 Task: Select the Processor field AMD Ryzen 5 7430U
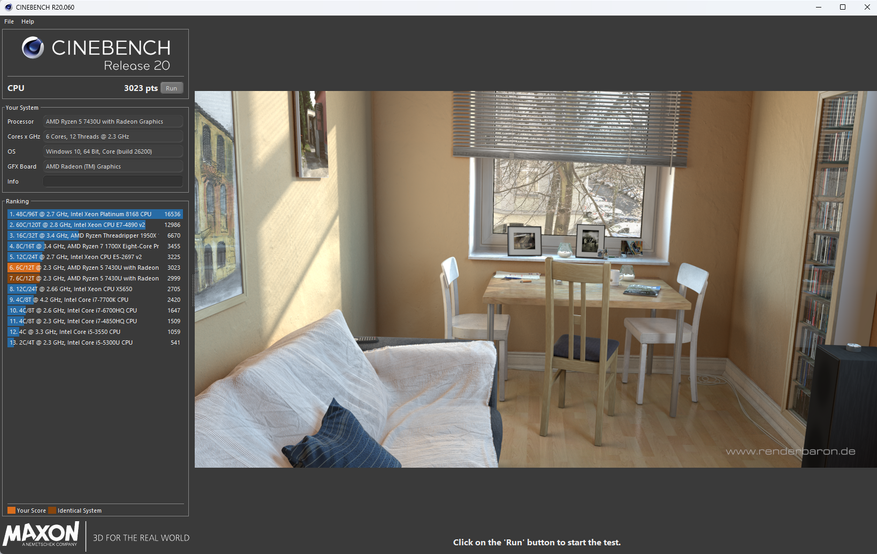pyautogui.click(x=113, y=121)
